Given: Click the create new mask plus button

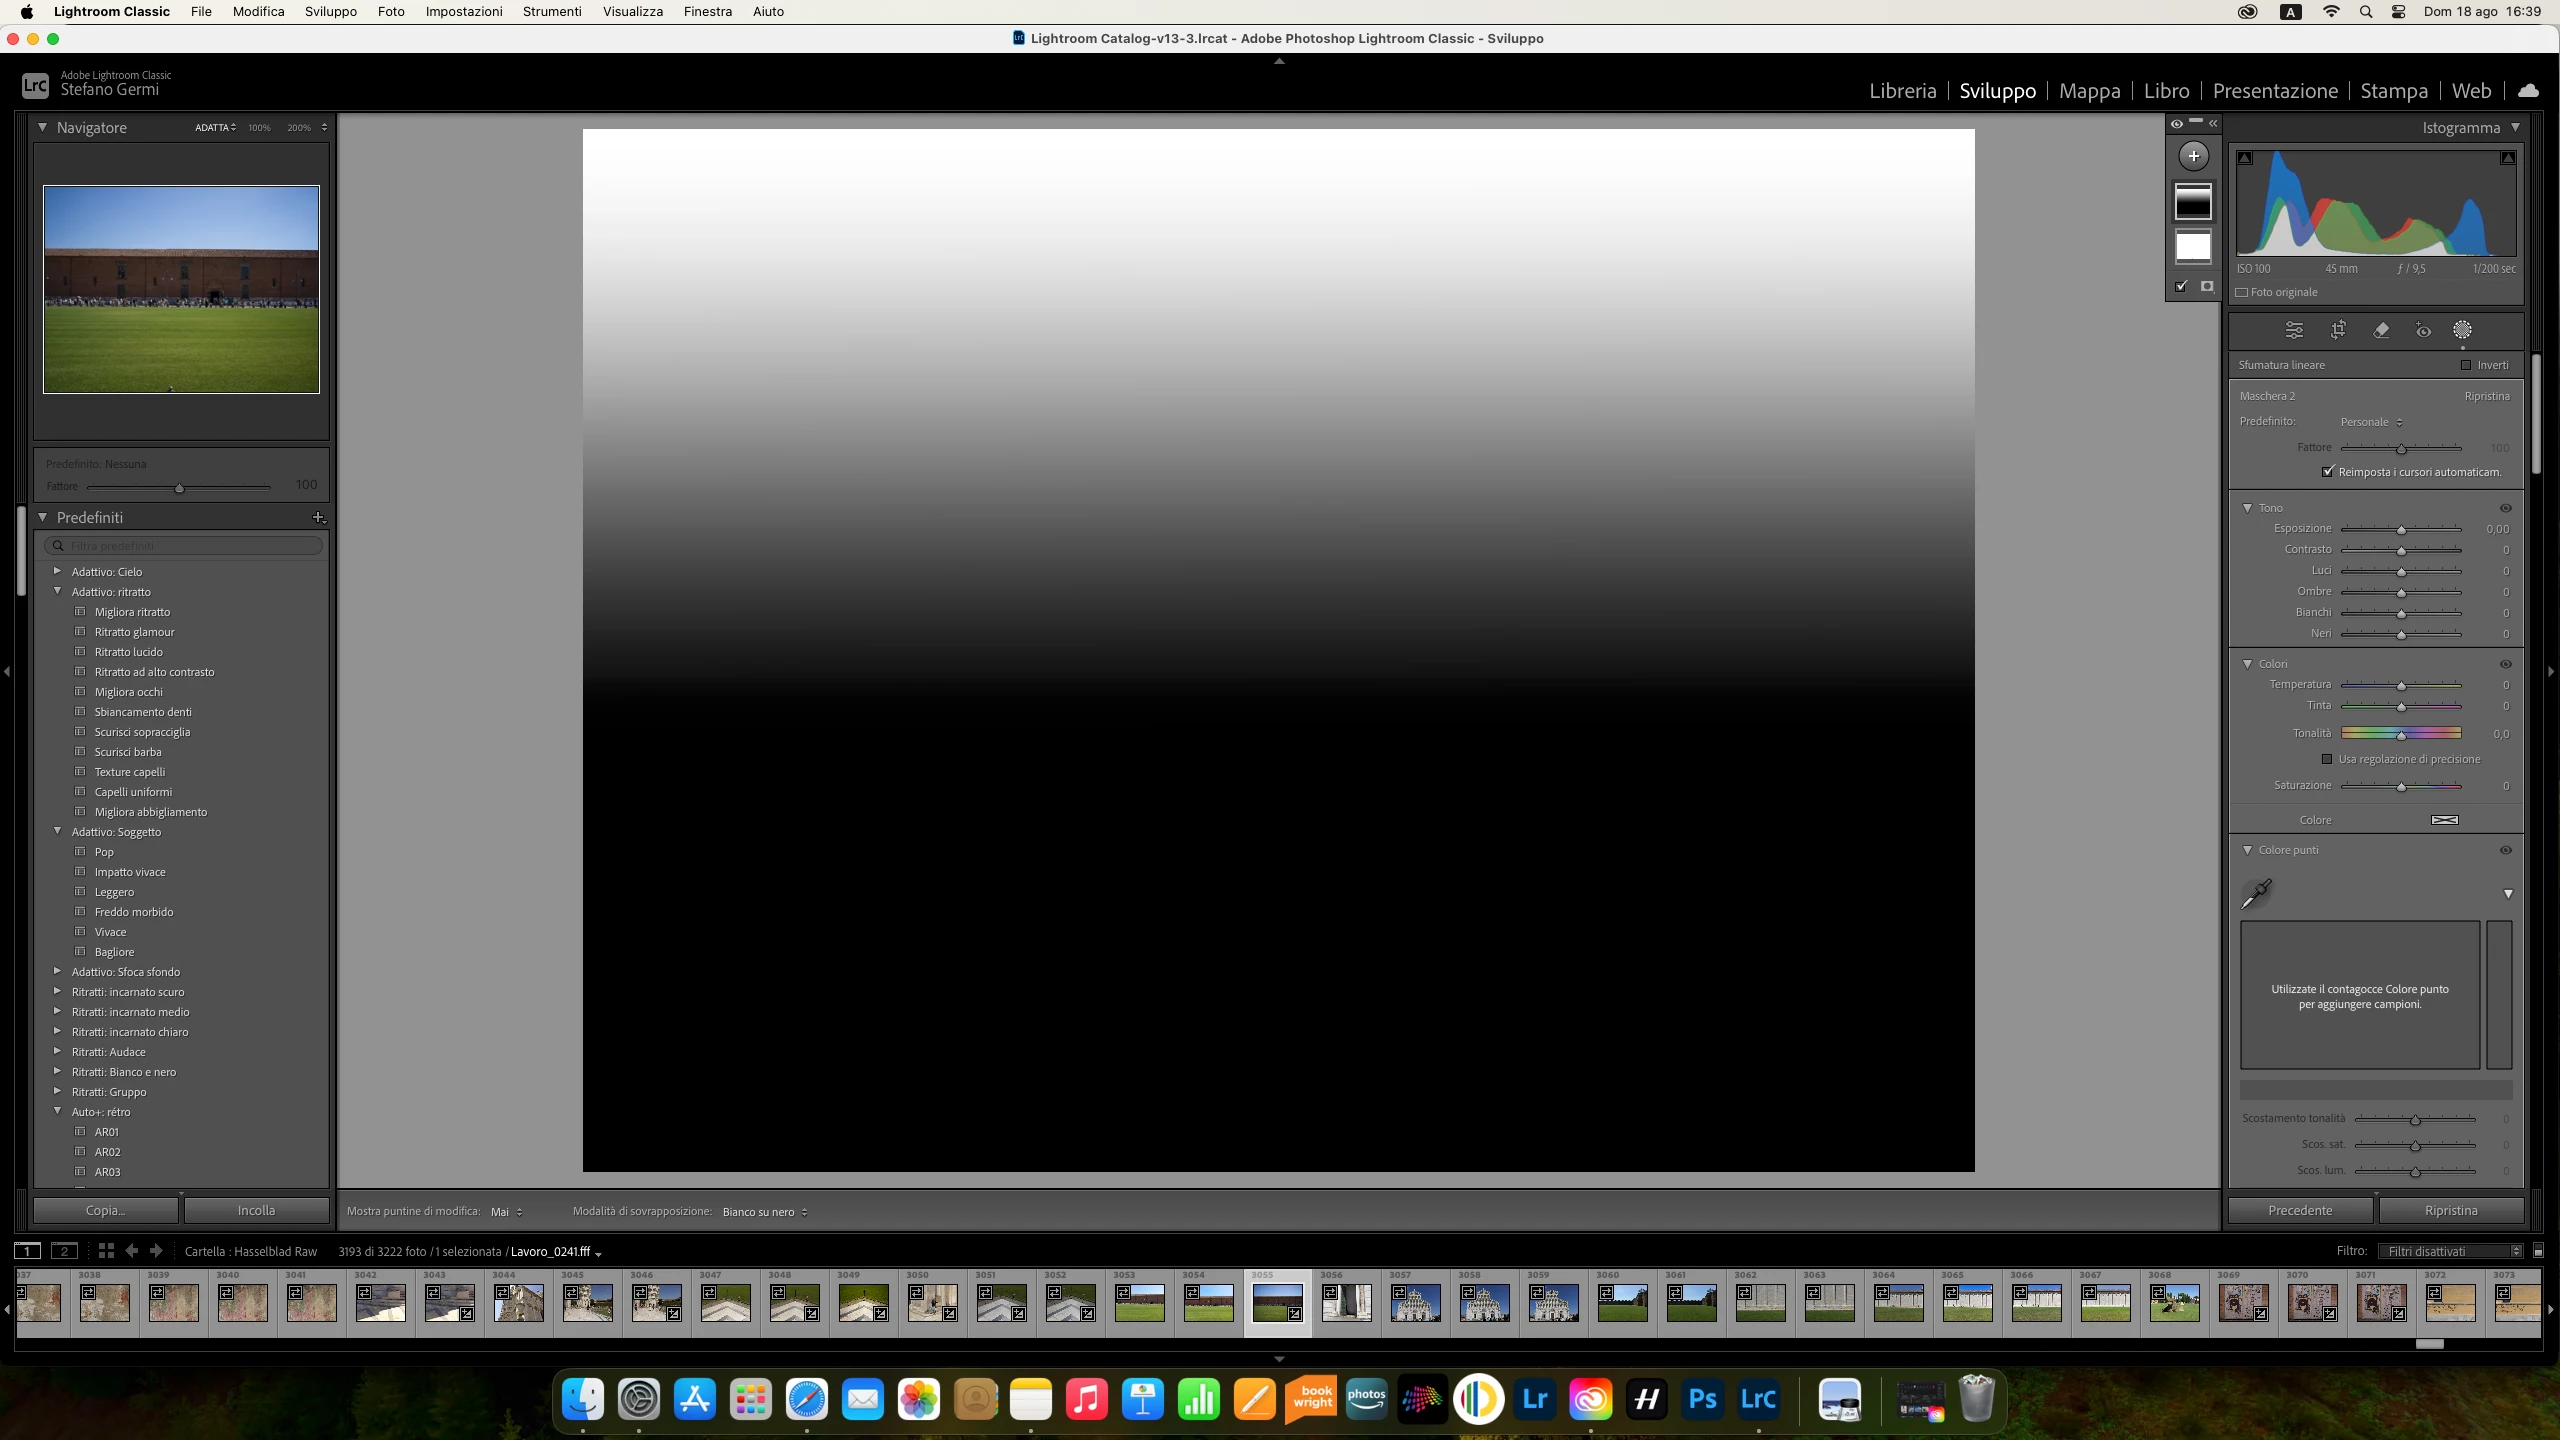Looking at the screenshot, I should coord(2193,156).
